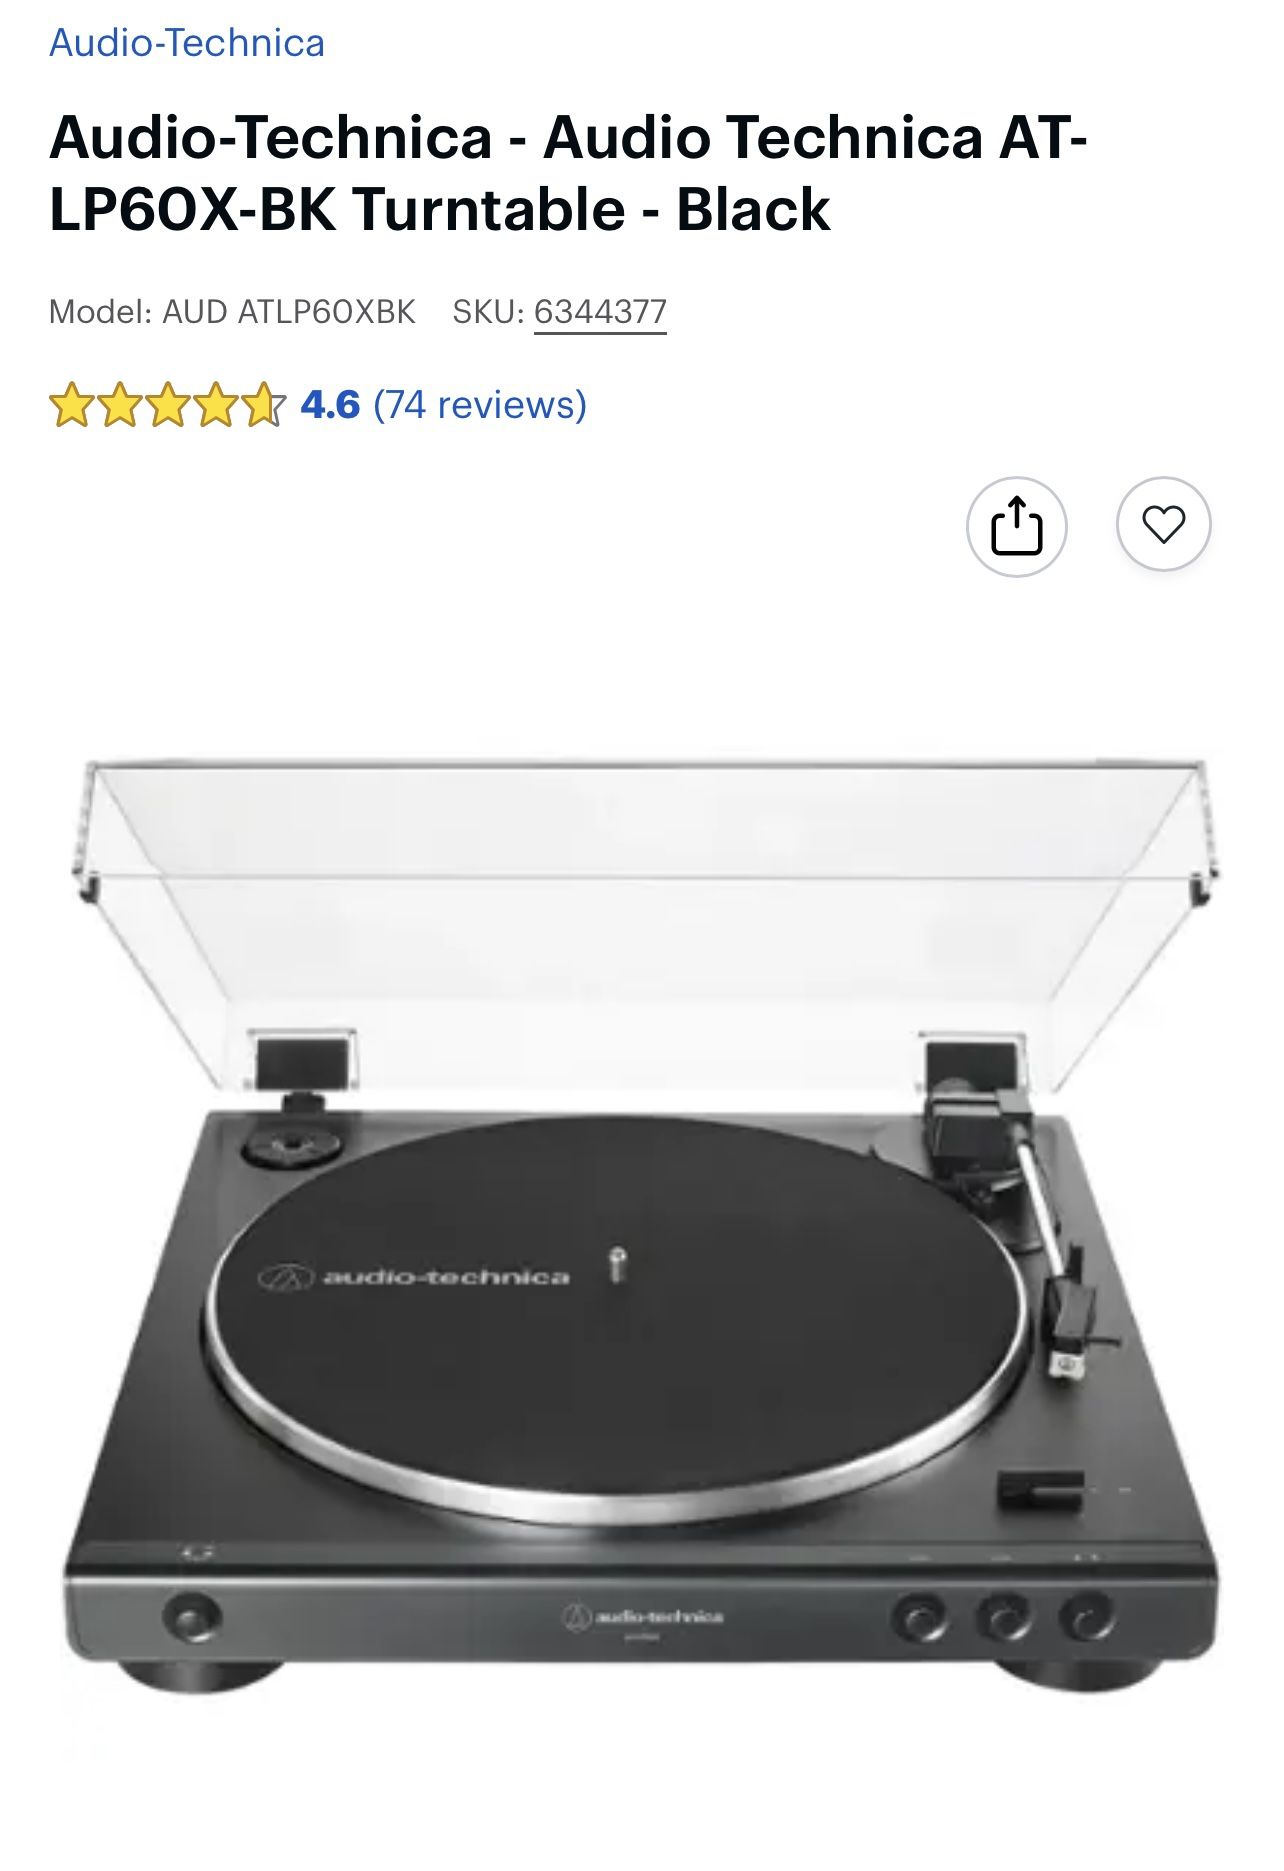Click the partially filled fifth star
Image resolution: width=1284 pixels, height=1871 pixels.
click(x=264, y=406)
